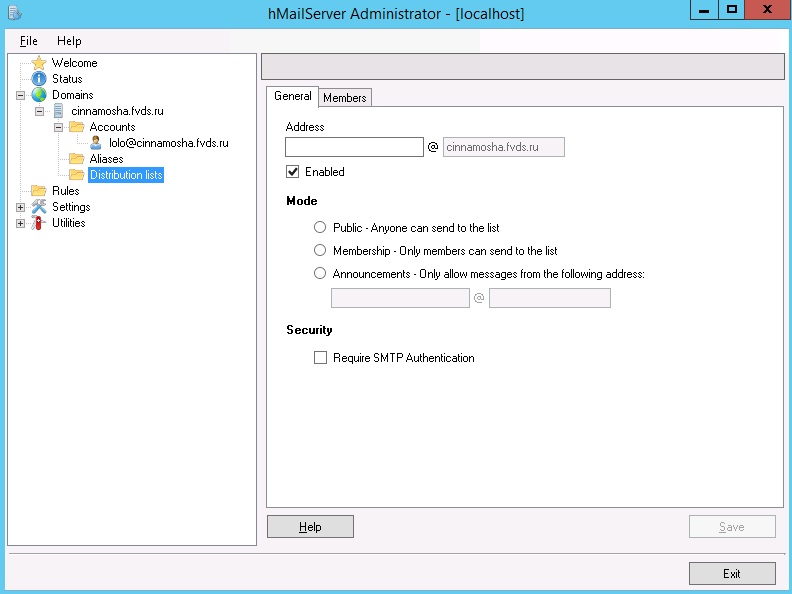
Task: Open the Help menu
Action: tap(69, 41)
